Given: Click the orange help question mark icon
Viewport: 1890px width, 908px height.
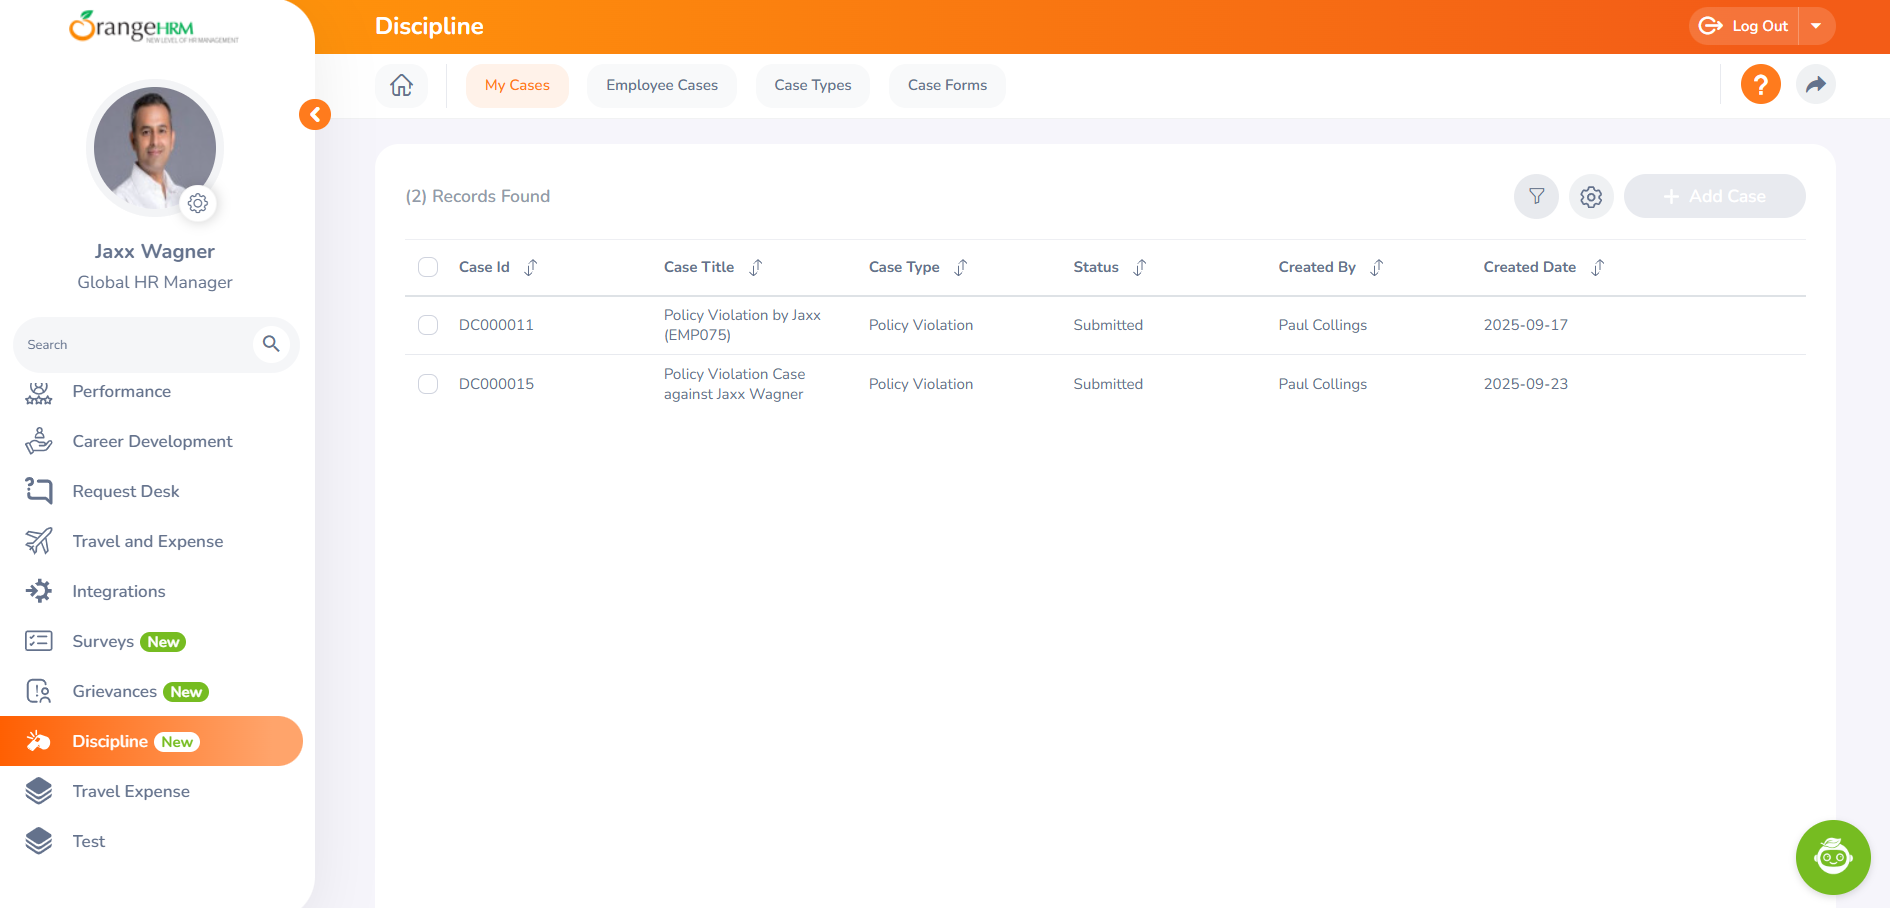Looking at the screenshot, I should coord(1760,84).
